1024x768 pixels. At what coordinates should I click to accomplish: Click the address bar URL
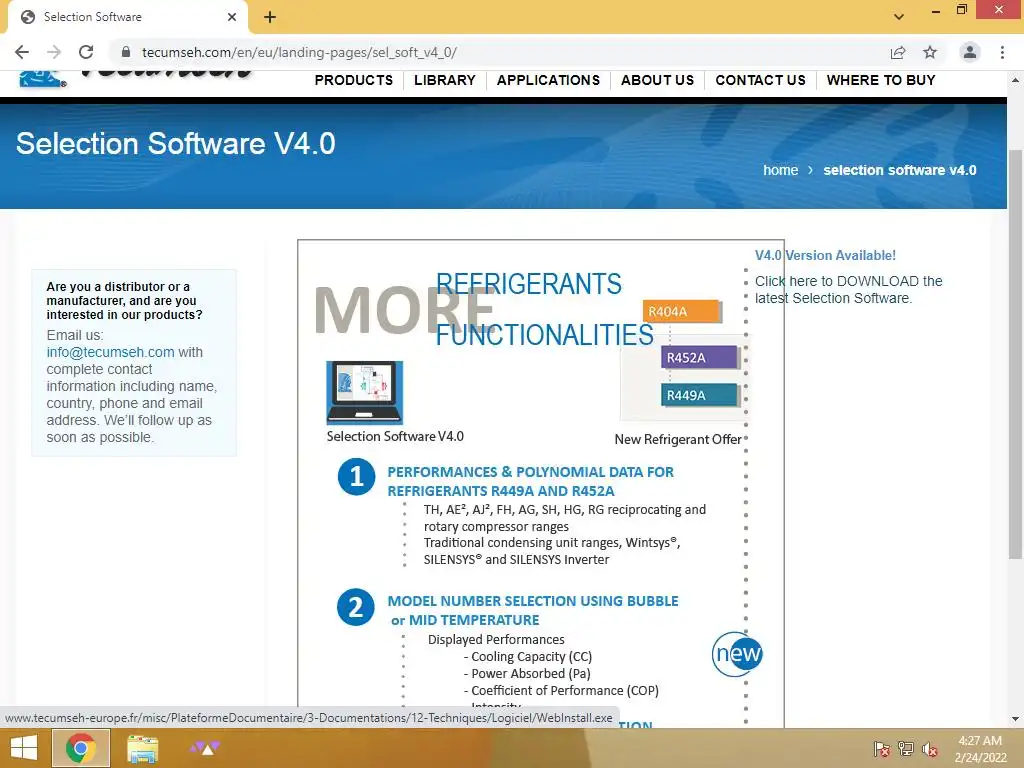coord(299,52)
